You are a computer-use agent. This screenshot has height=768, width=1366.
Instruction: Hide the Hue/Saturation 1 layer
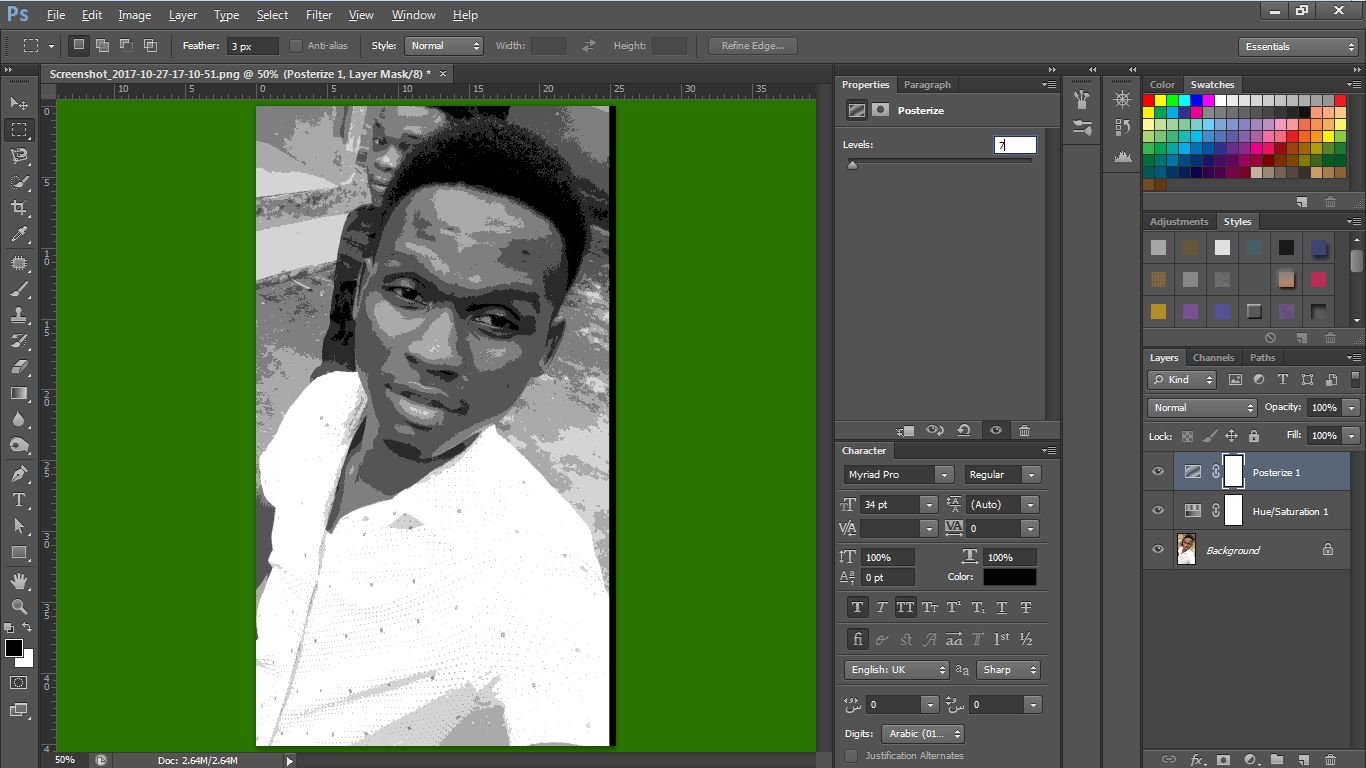[1158, 511]
